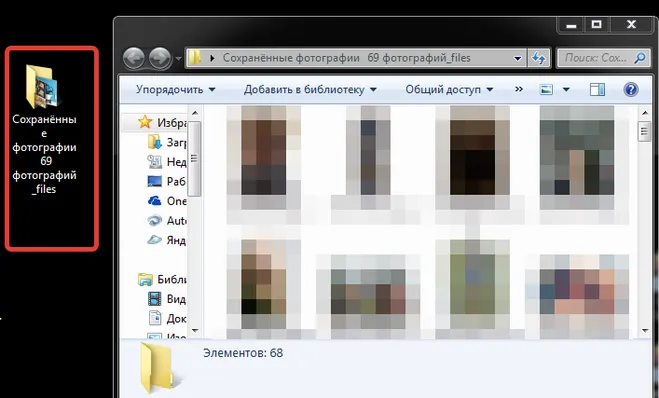Screen dimensions: 659x398
Task: Select Сохранённые фотографии 69 фотографий_files path segment
Action: [346, 58]
